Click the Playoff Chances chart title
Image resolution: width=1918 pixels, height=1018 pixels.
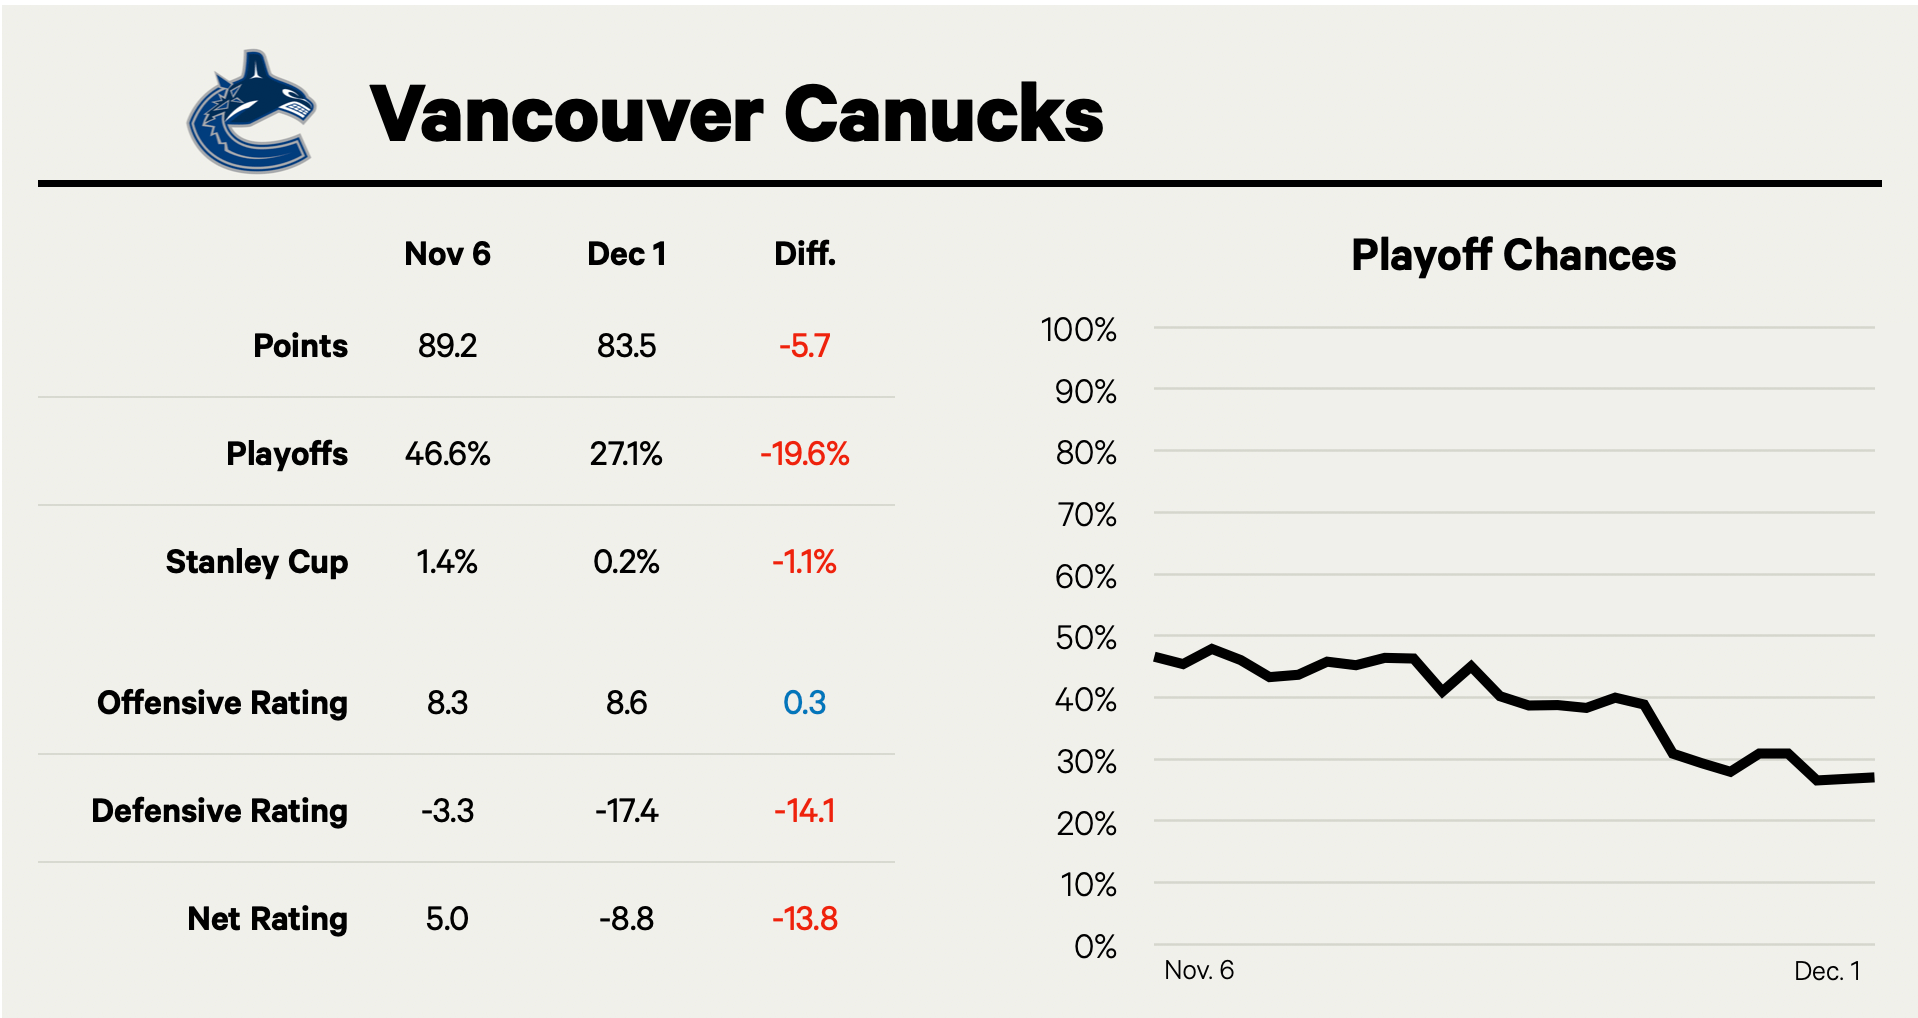[x=1513, y=255]
